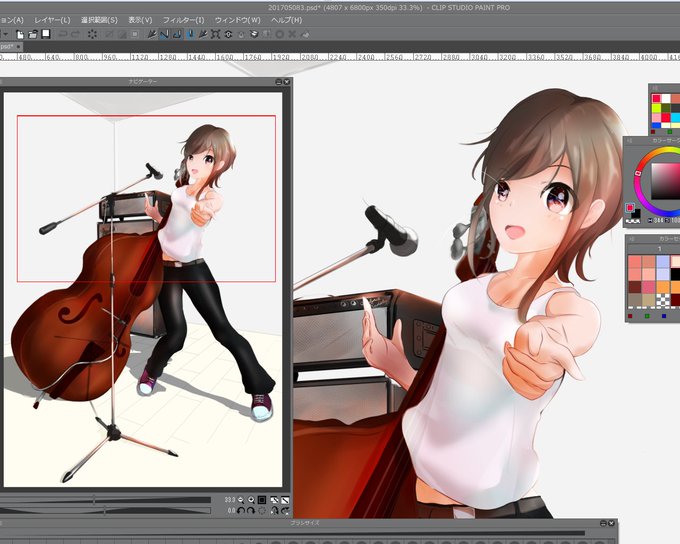This screenshot has width=680, height=544.
Task: Close the Navigator panel
Action: 287,82
